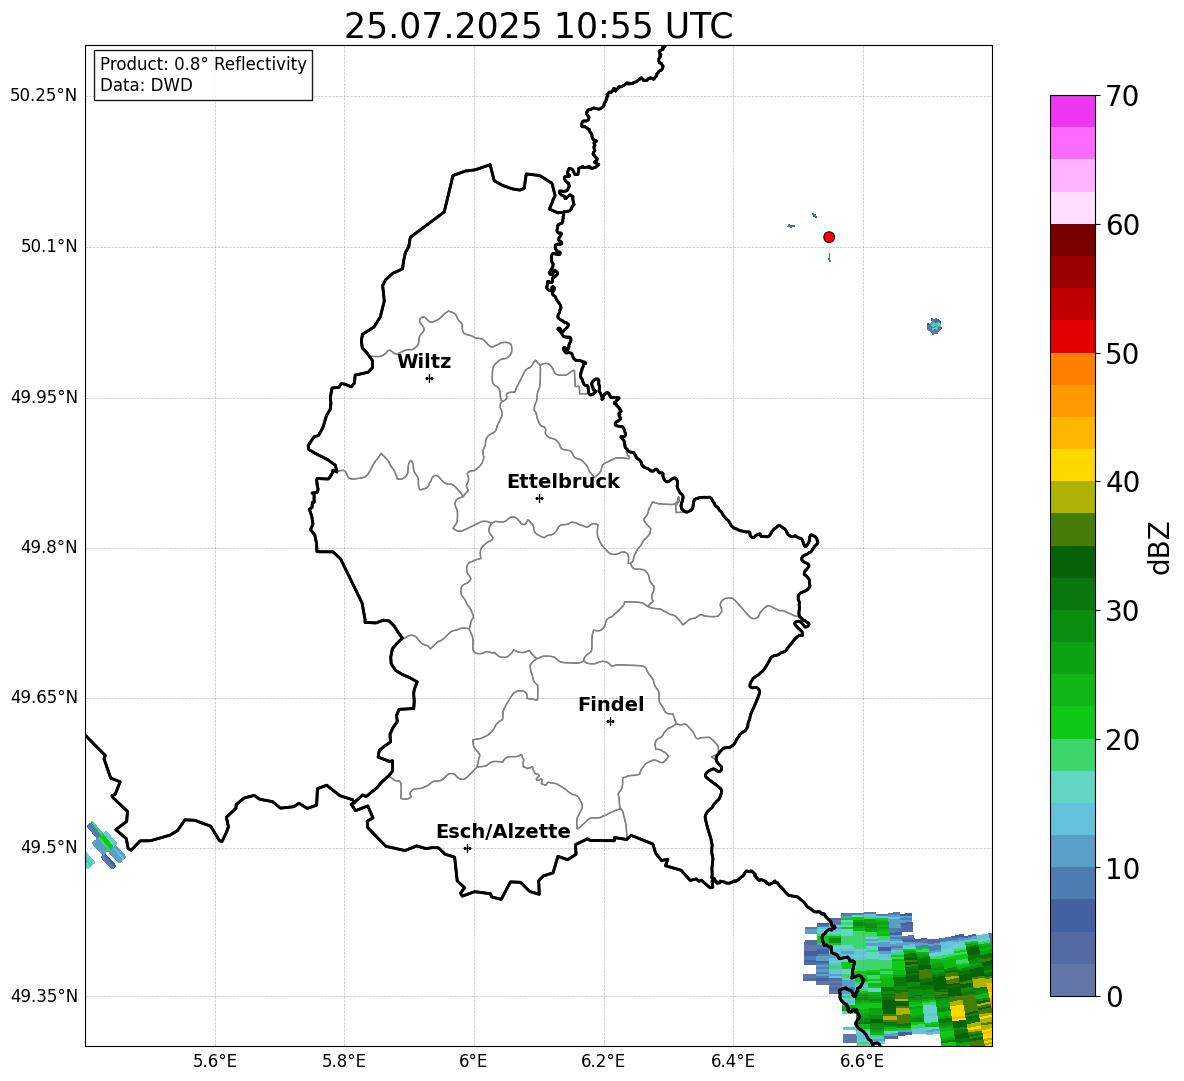Click the 5.6°E longitude label
This screenshot has height=1081, width=1184.
[x=215, y=1061]
